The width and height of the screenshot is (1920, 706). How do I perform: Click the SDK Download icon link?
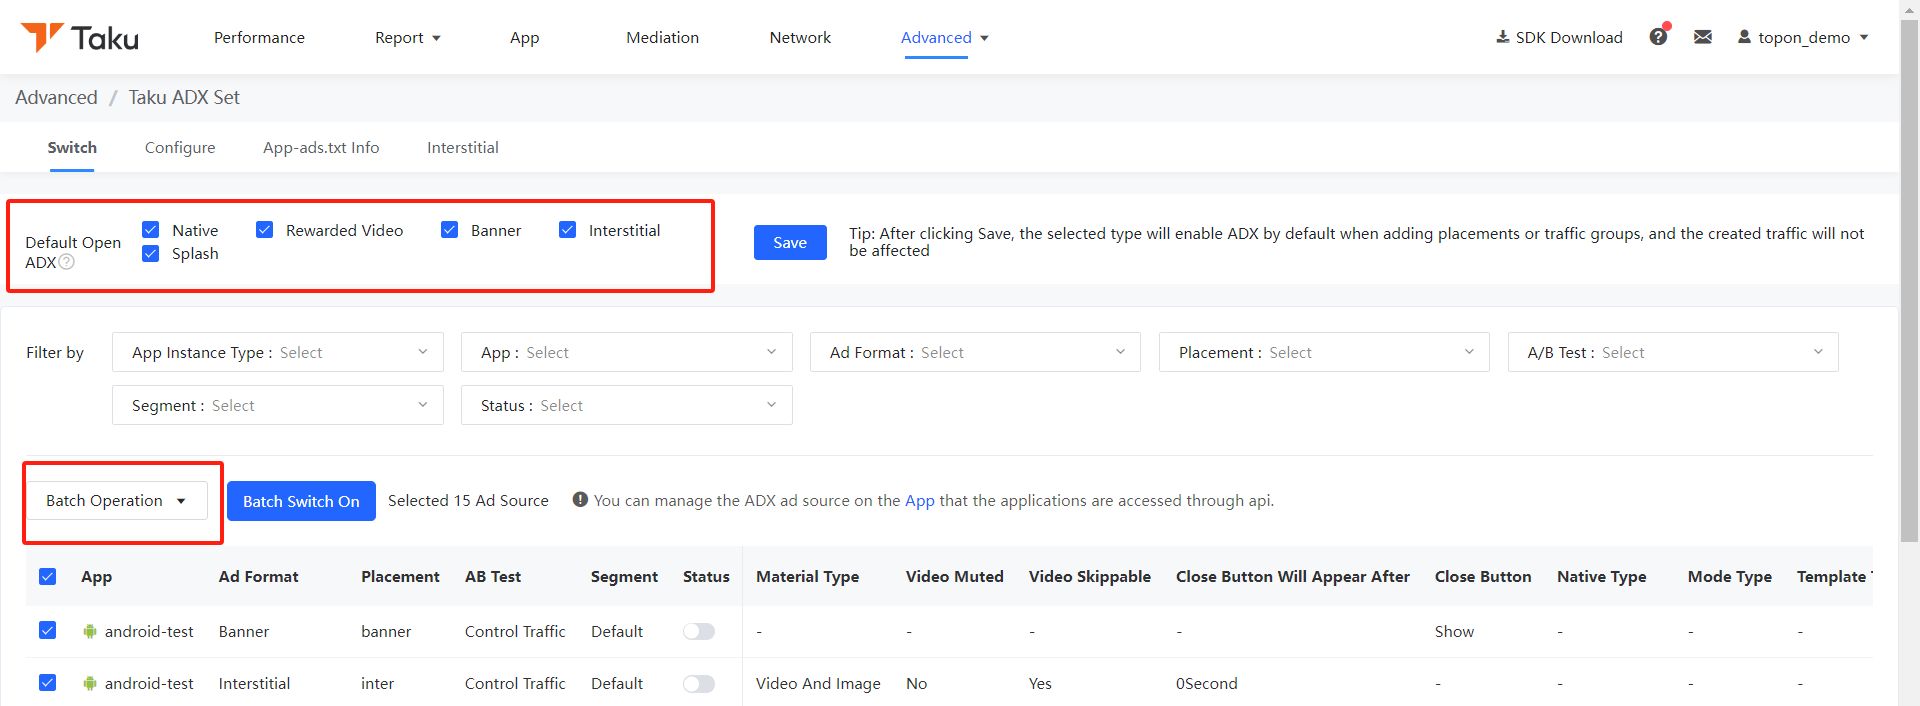[x=1502, y=37]
